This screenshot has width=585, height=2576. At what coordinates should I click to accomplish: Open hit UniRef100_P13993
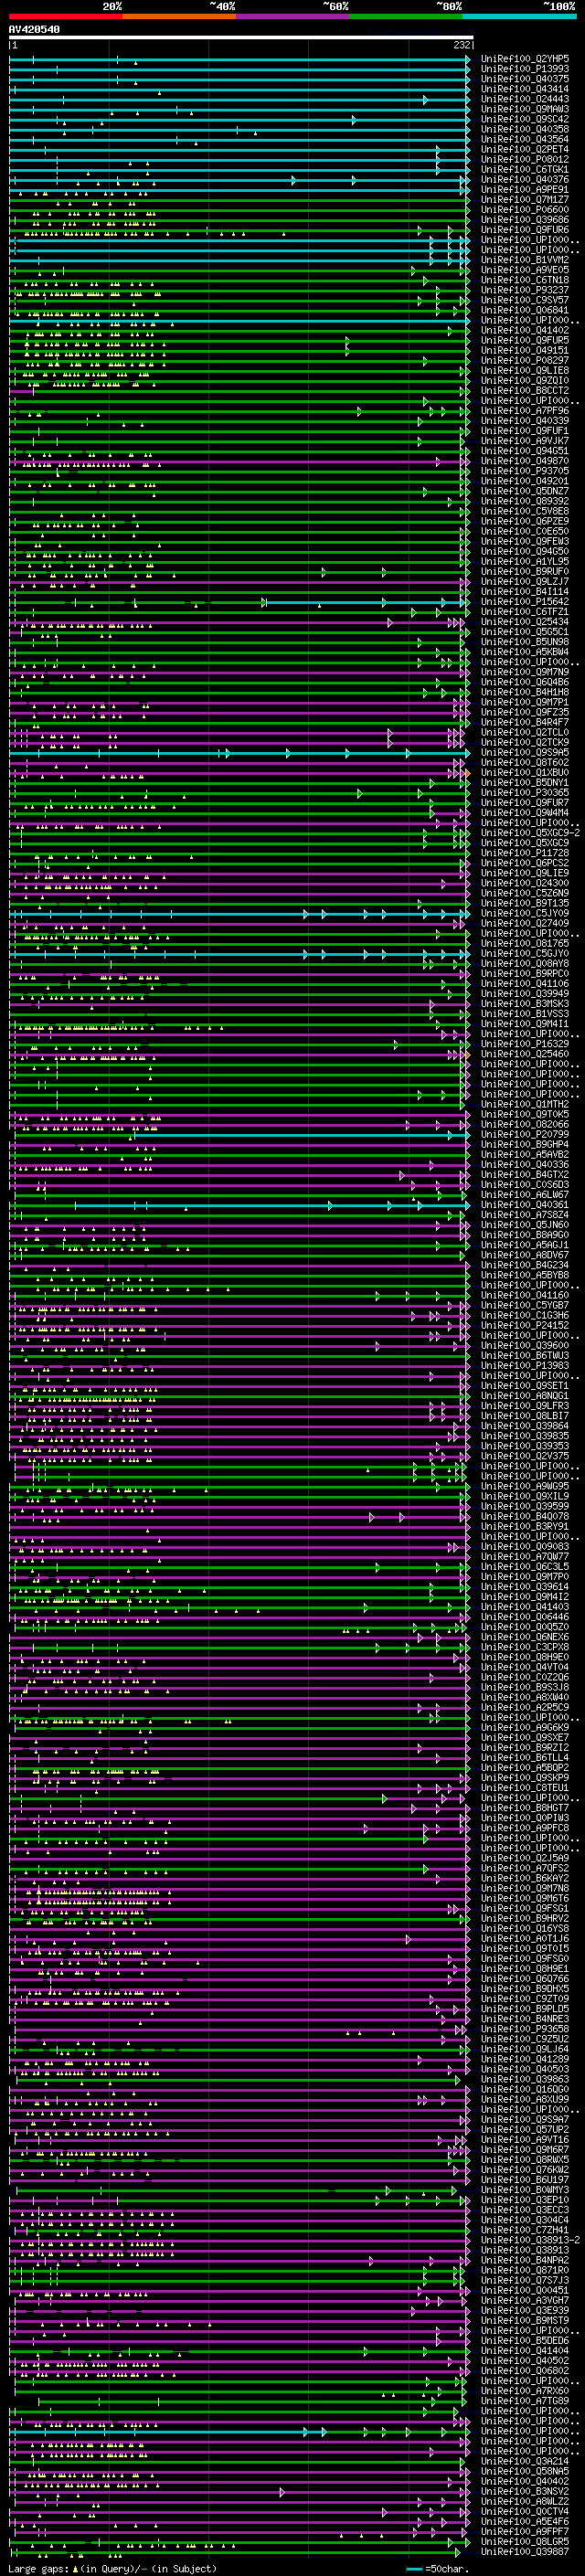click(x=525, y=69)
